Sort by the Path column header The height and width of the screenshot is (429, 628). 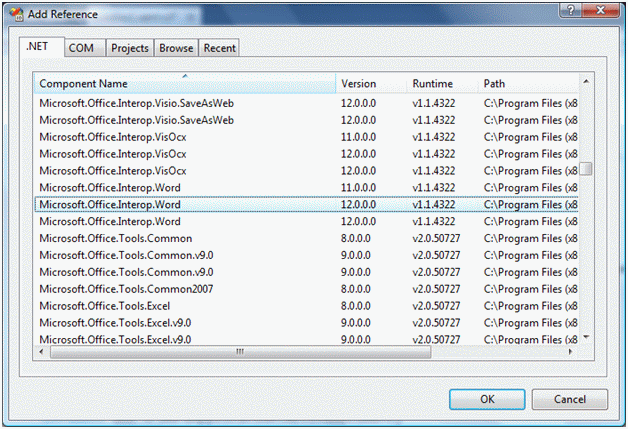(x=529, y=83)
